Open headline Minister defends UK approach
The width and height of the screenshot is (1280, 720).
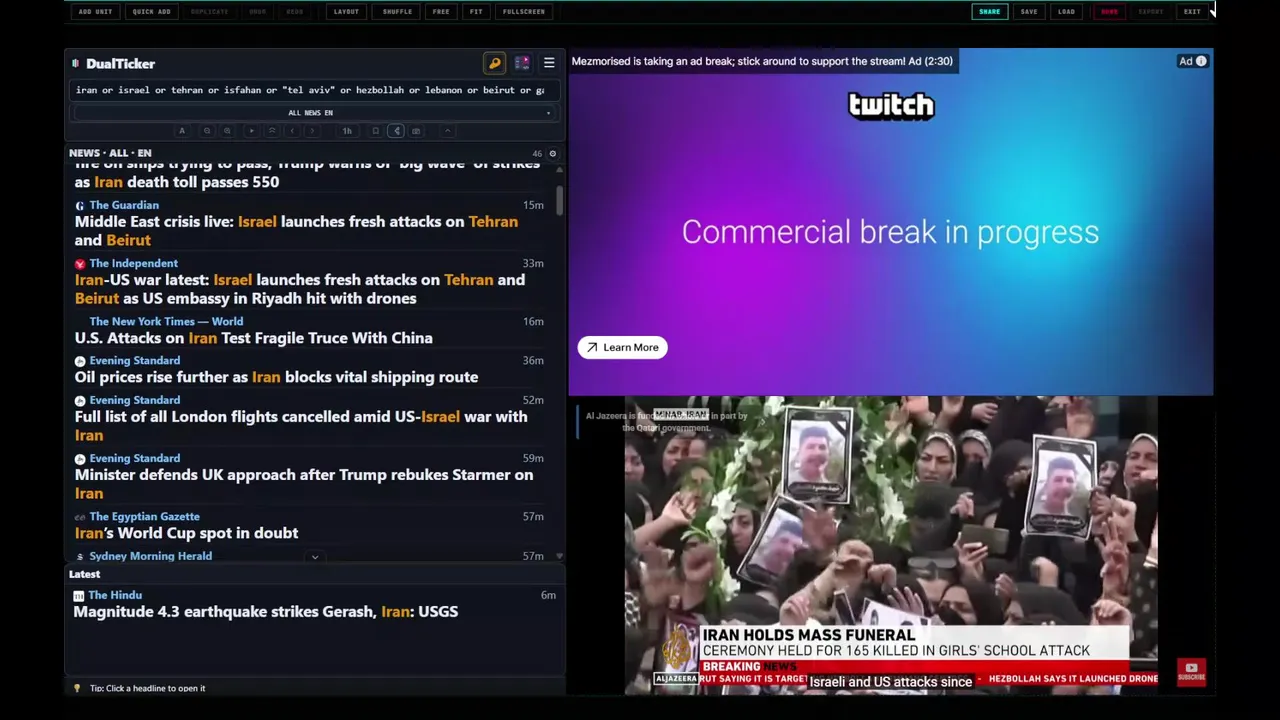point(304,484)
